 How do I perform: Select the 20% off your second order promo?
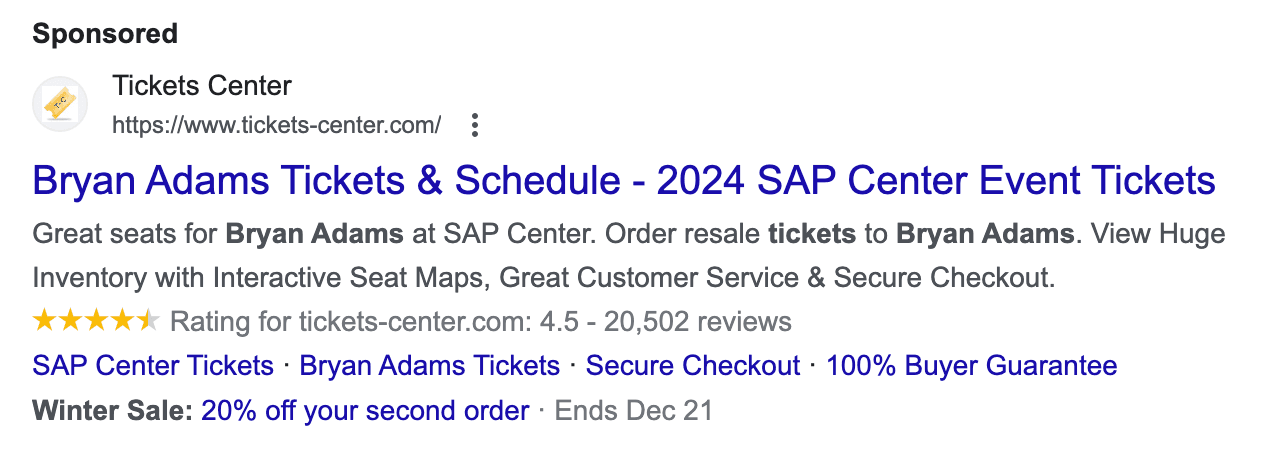coord(365,411)
